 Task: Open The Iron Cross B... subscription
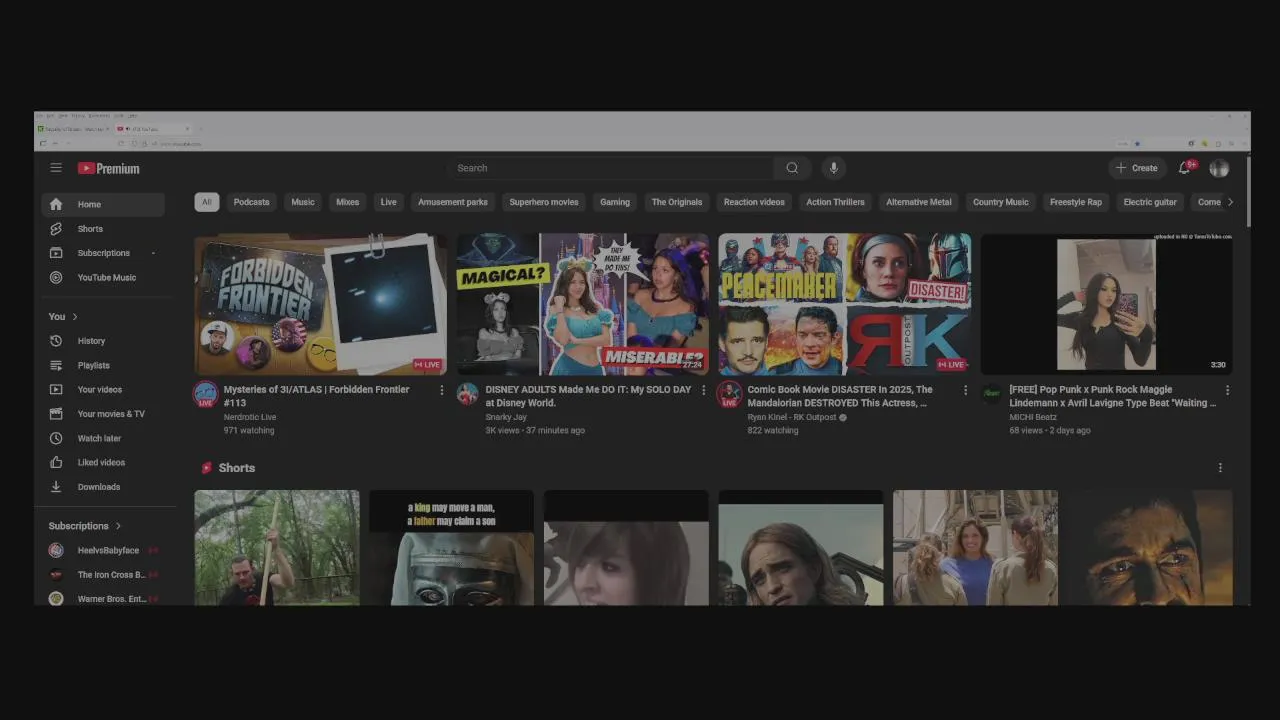(x=103, y=575)
